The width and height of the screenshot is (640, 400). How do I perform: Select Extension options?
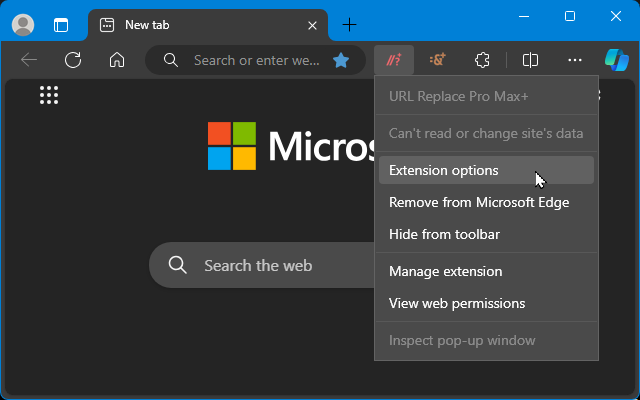click(486, 170)
